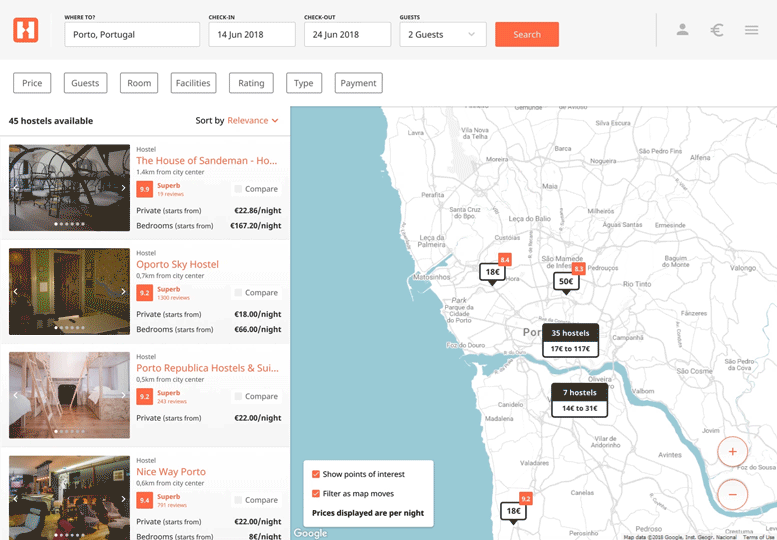Screen dimensions: 777x540
Task: Click the Hostelworld logo icon
Action: pyautogui.click(x=26, y=30)
